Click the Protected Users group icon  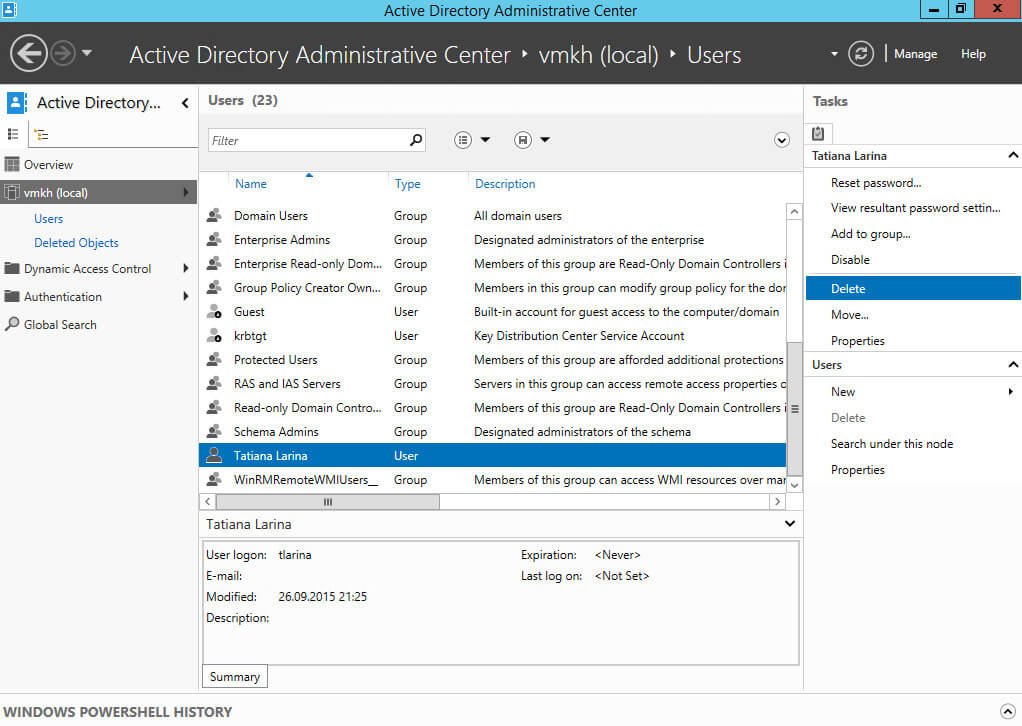click(214, 360)
